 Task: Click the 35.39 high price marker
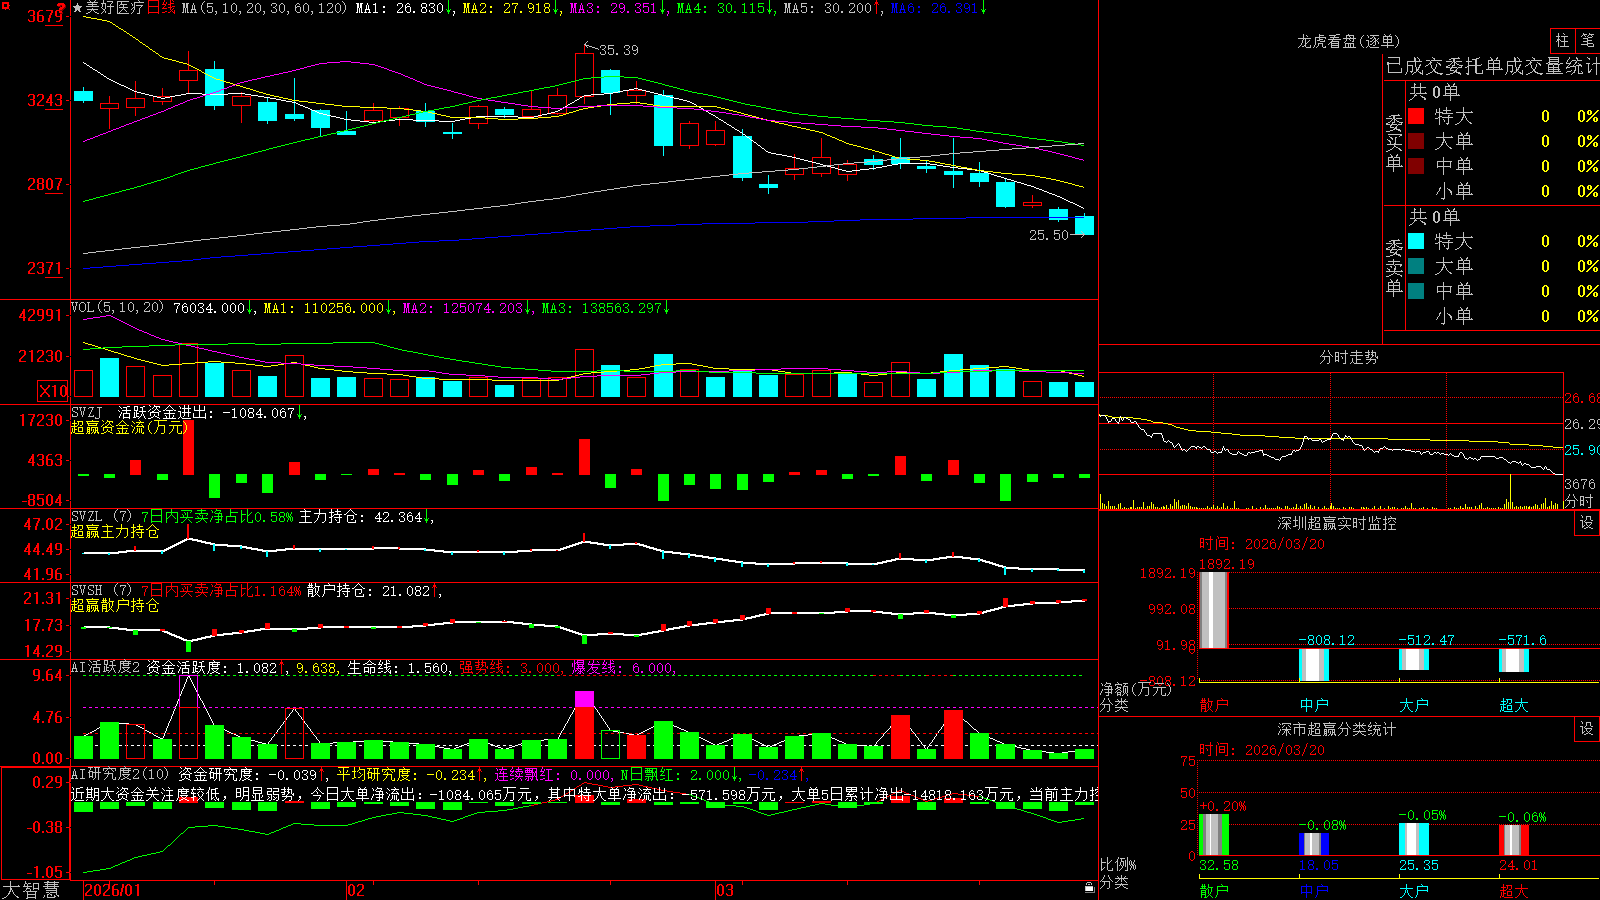tap(619, 50)
